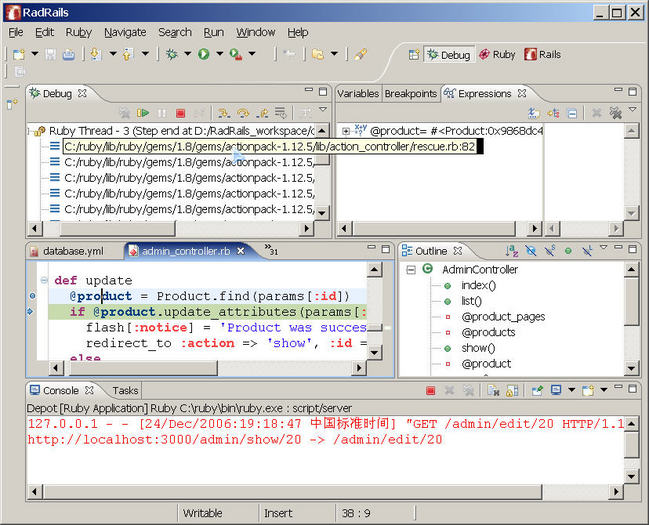Click the 38 : 9 cursor position status
Image resolution: width=649 pixels, height=525 pixels.
[x=356, y=513]
